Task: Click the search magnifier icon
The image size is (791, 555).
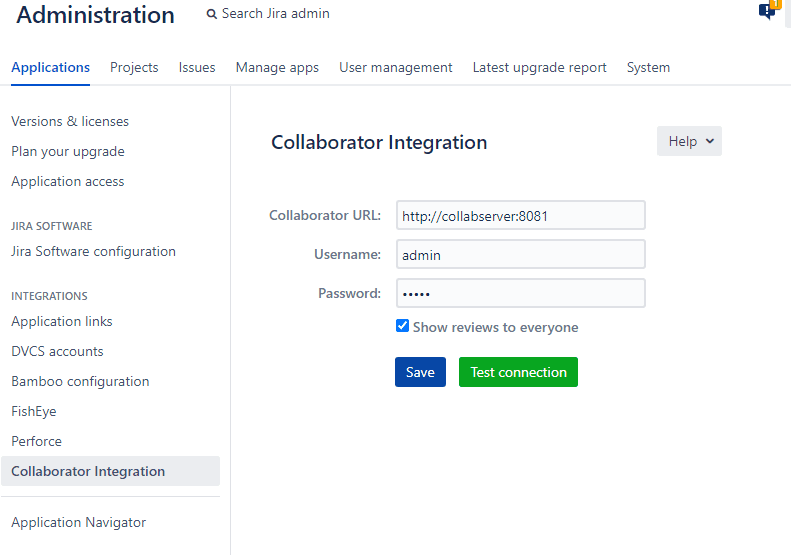Action: click(x=211, y=14)
